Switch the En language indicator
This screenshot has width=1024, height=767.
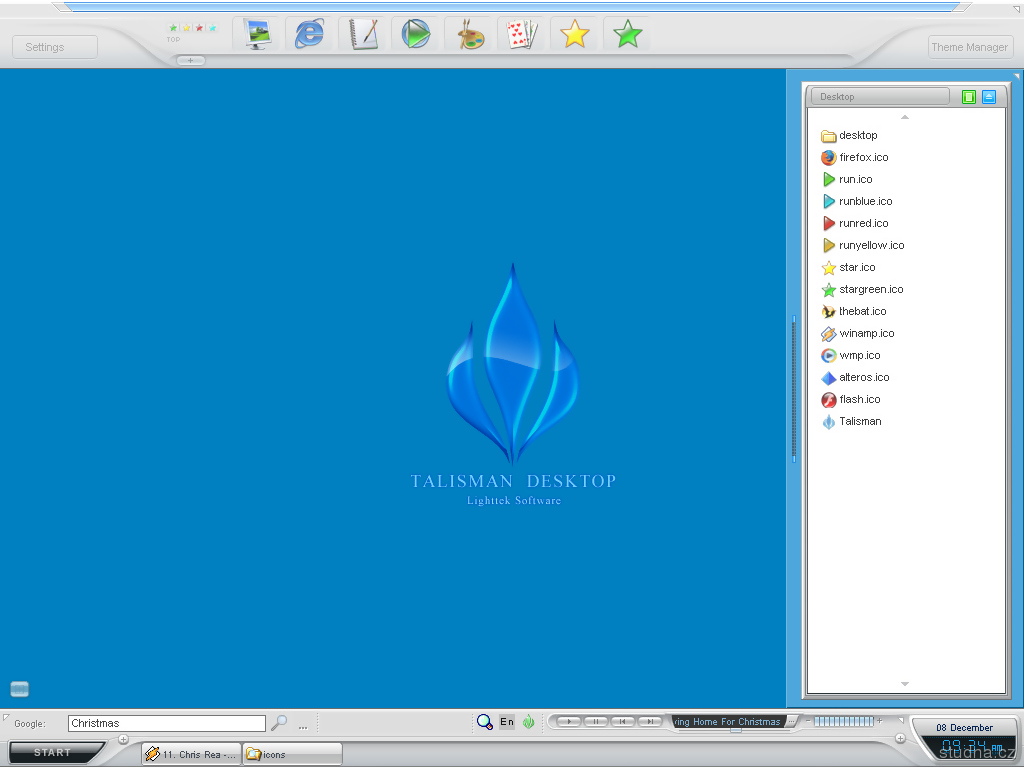(x=507, y=722)
